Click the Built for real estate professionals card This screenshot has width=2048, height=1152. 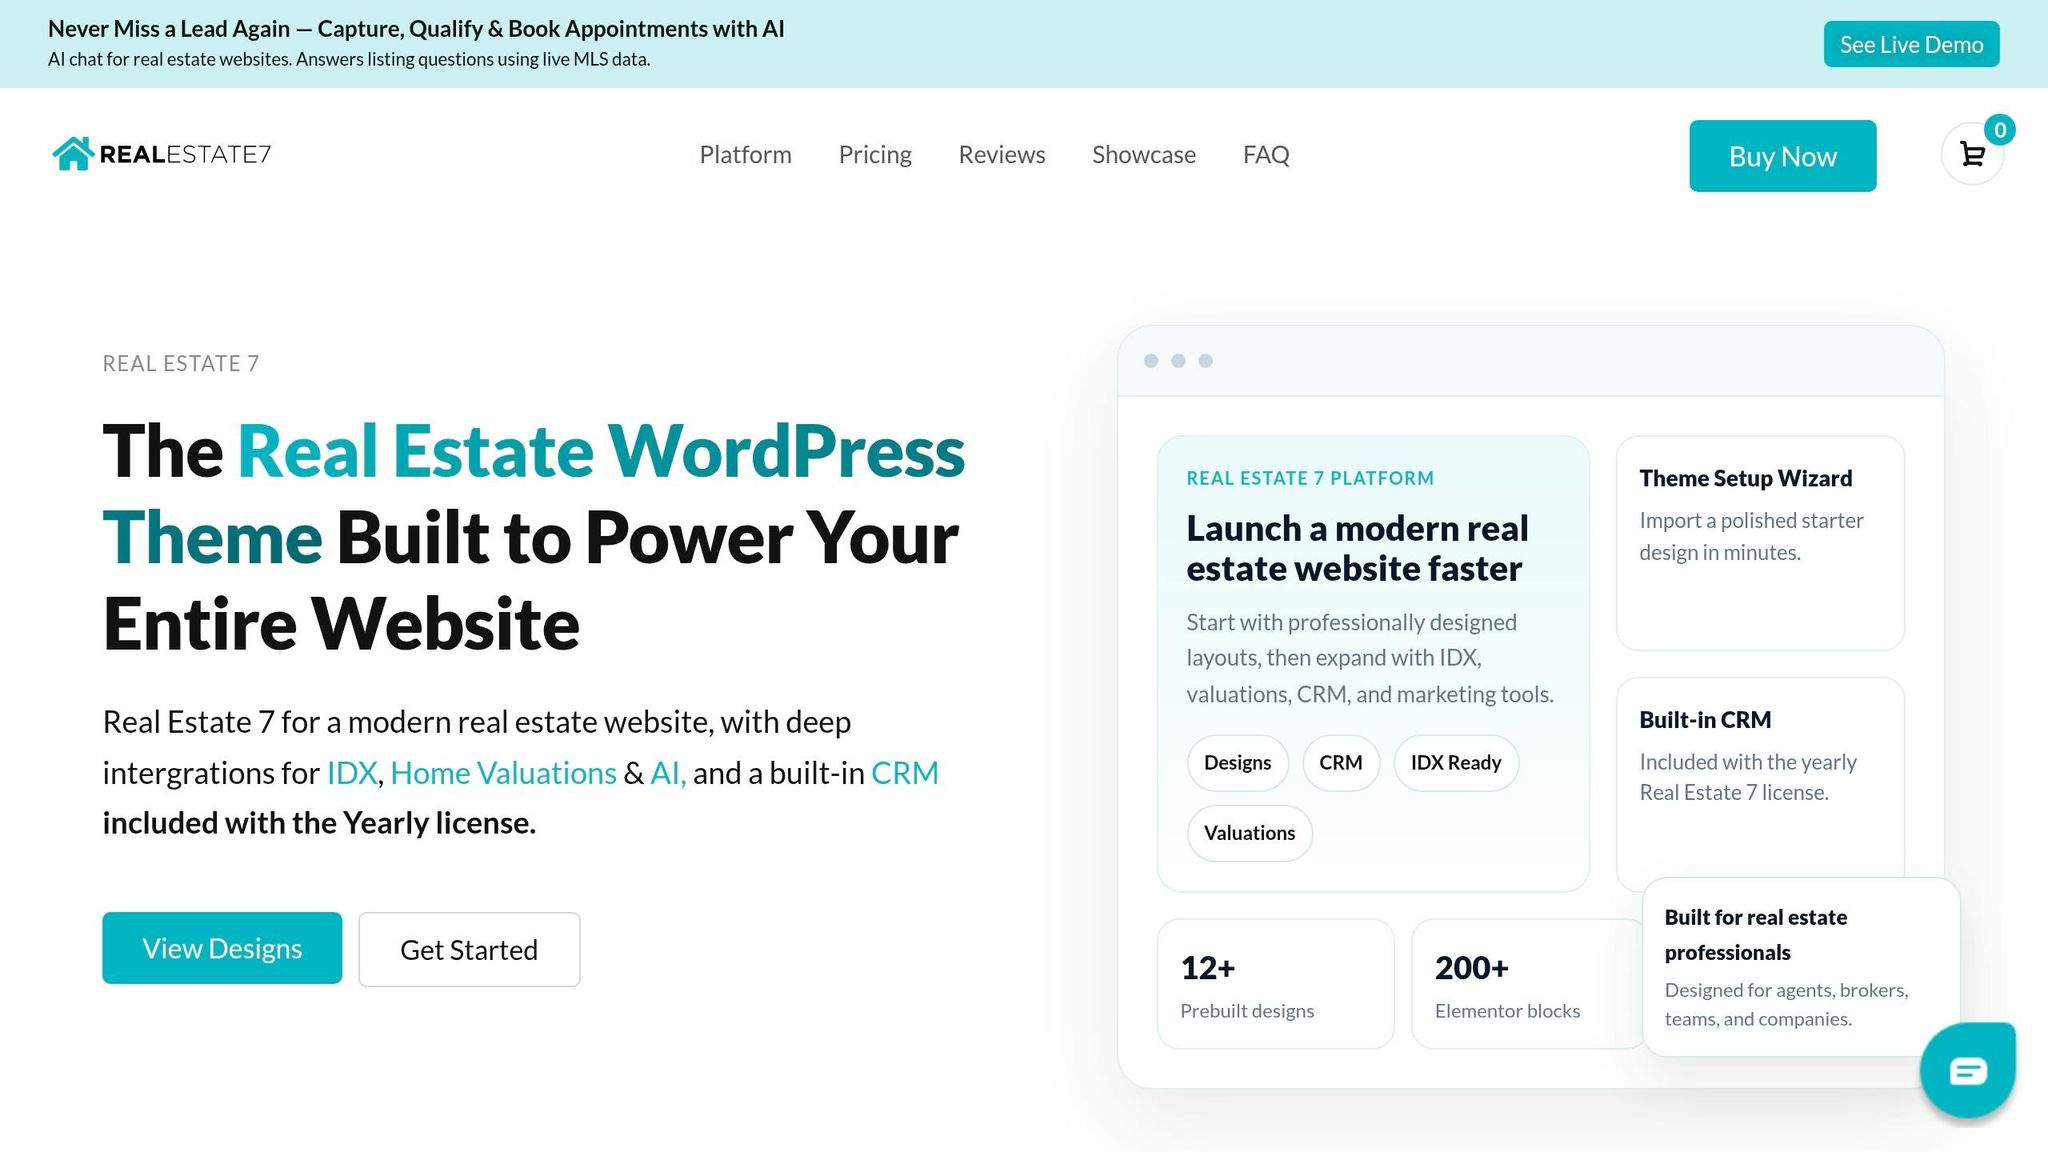(1801, 967)
